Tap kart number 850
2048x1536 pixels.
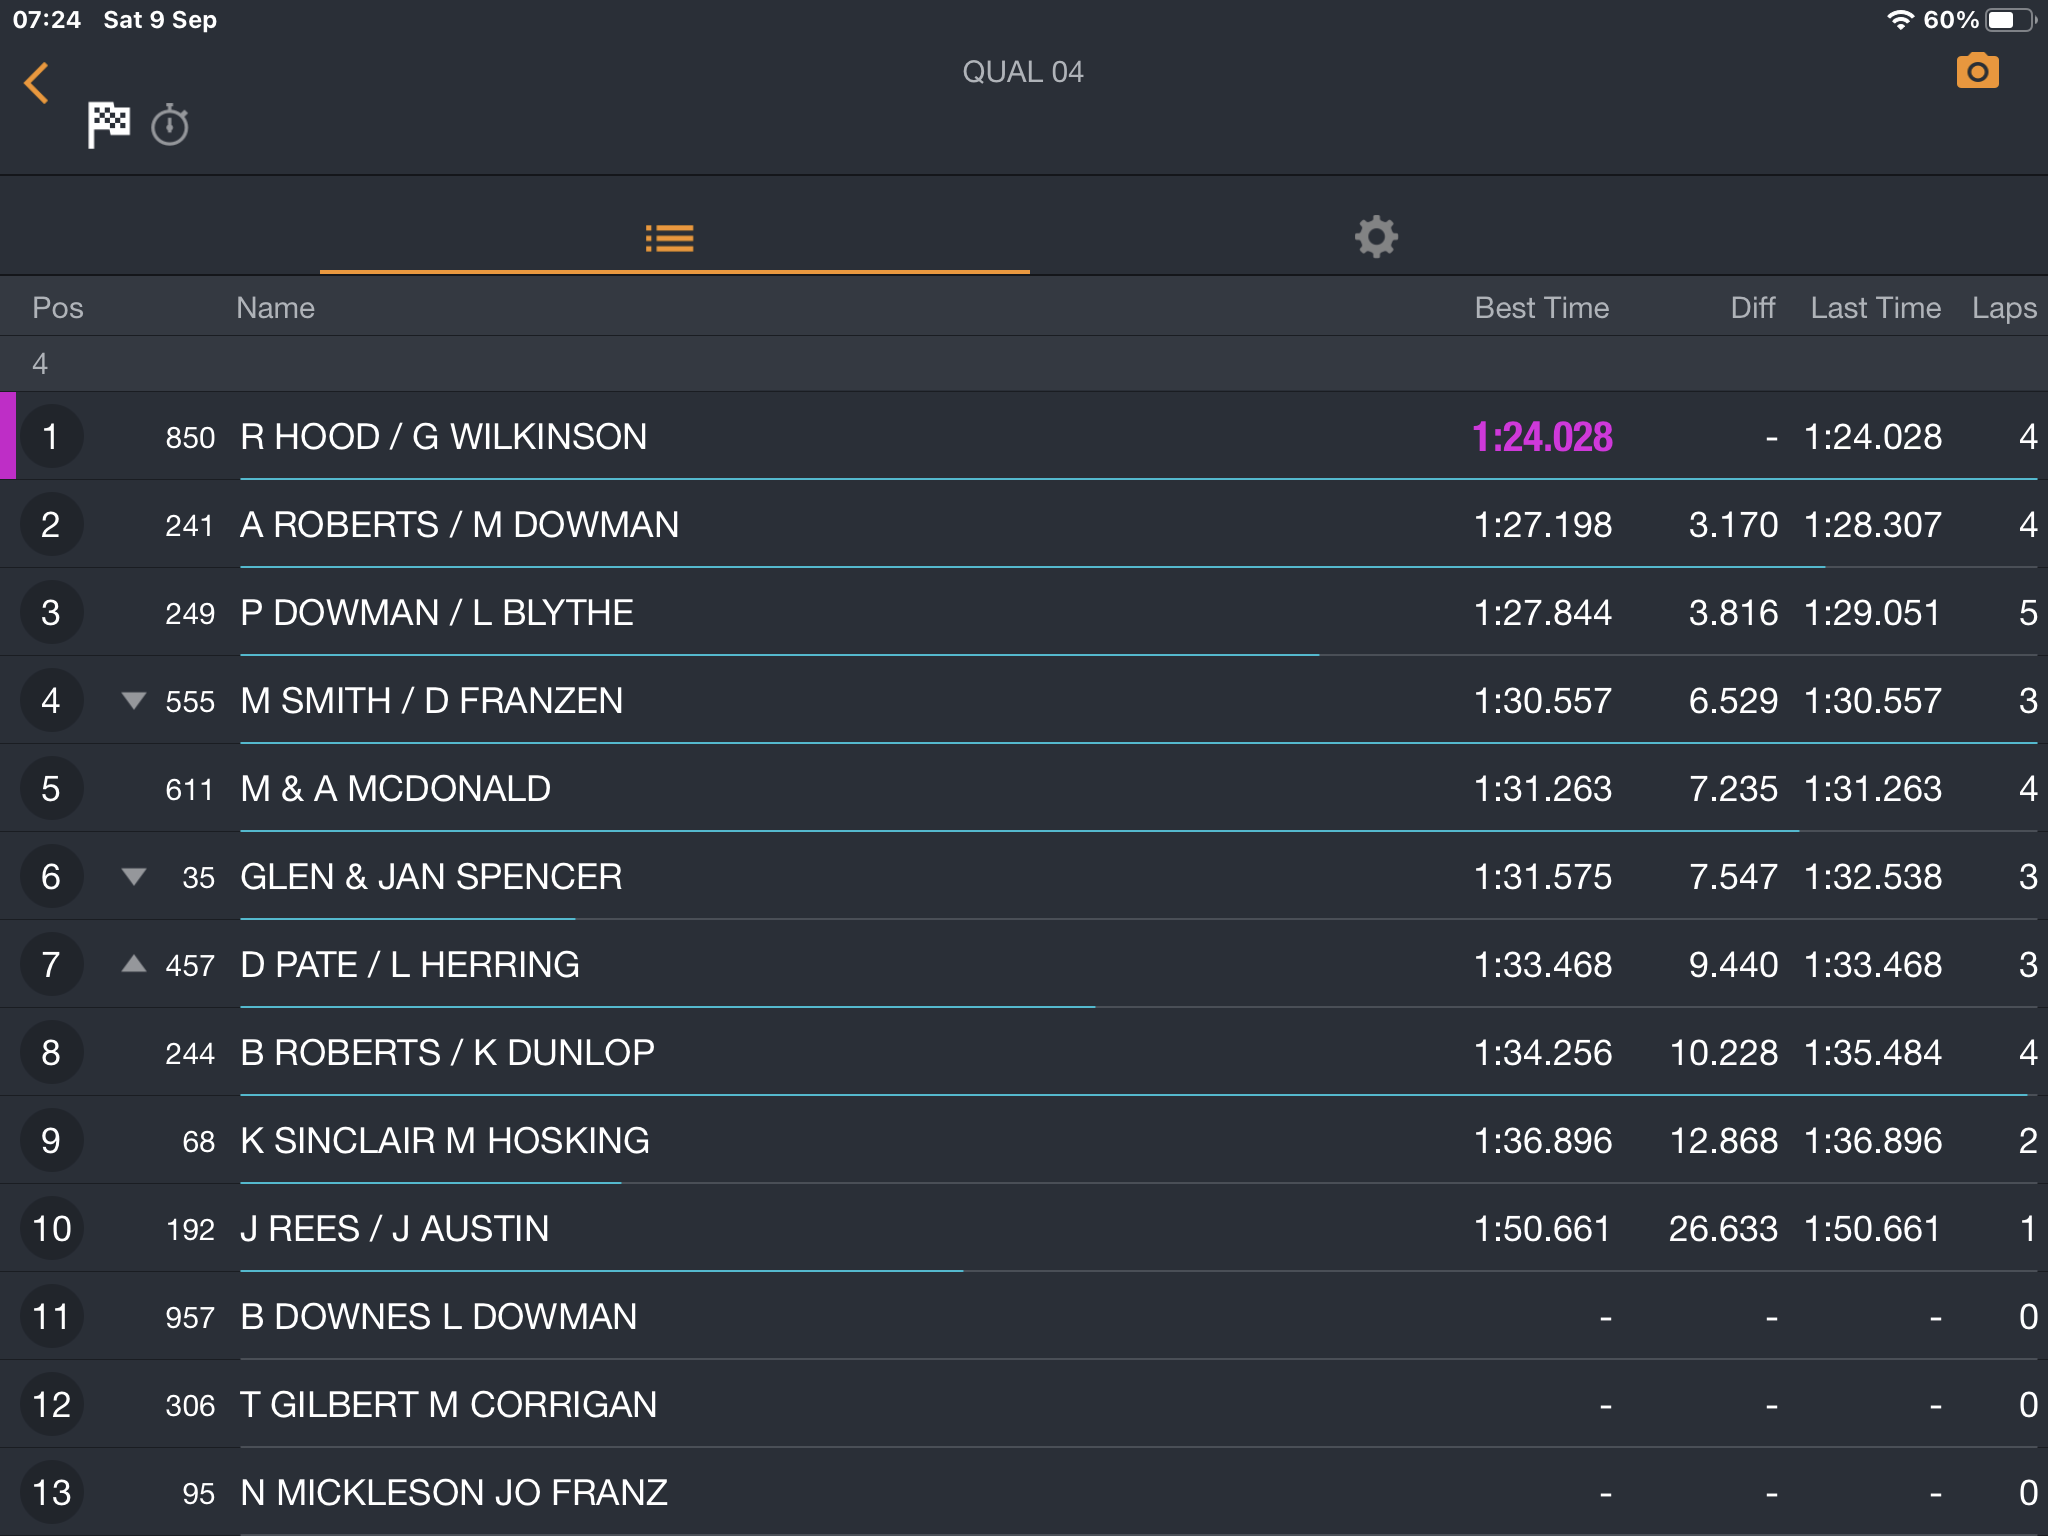pyautogui.click(x=190, y=438)
